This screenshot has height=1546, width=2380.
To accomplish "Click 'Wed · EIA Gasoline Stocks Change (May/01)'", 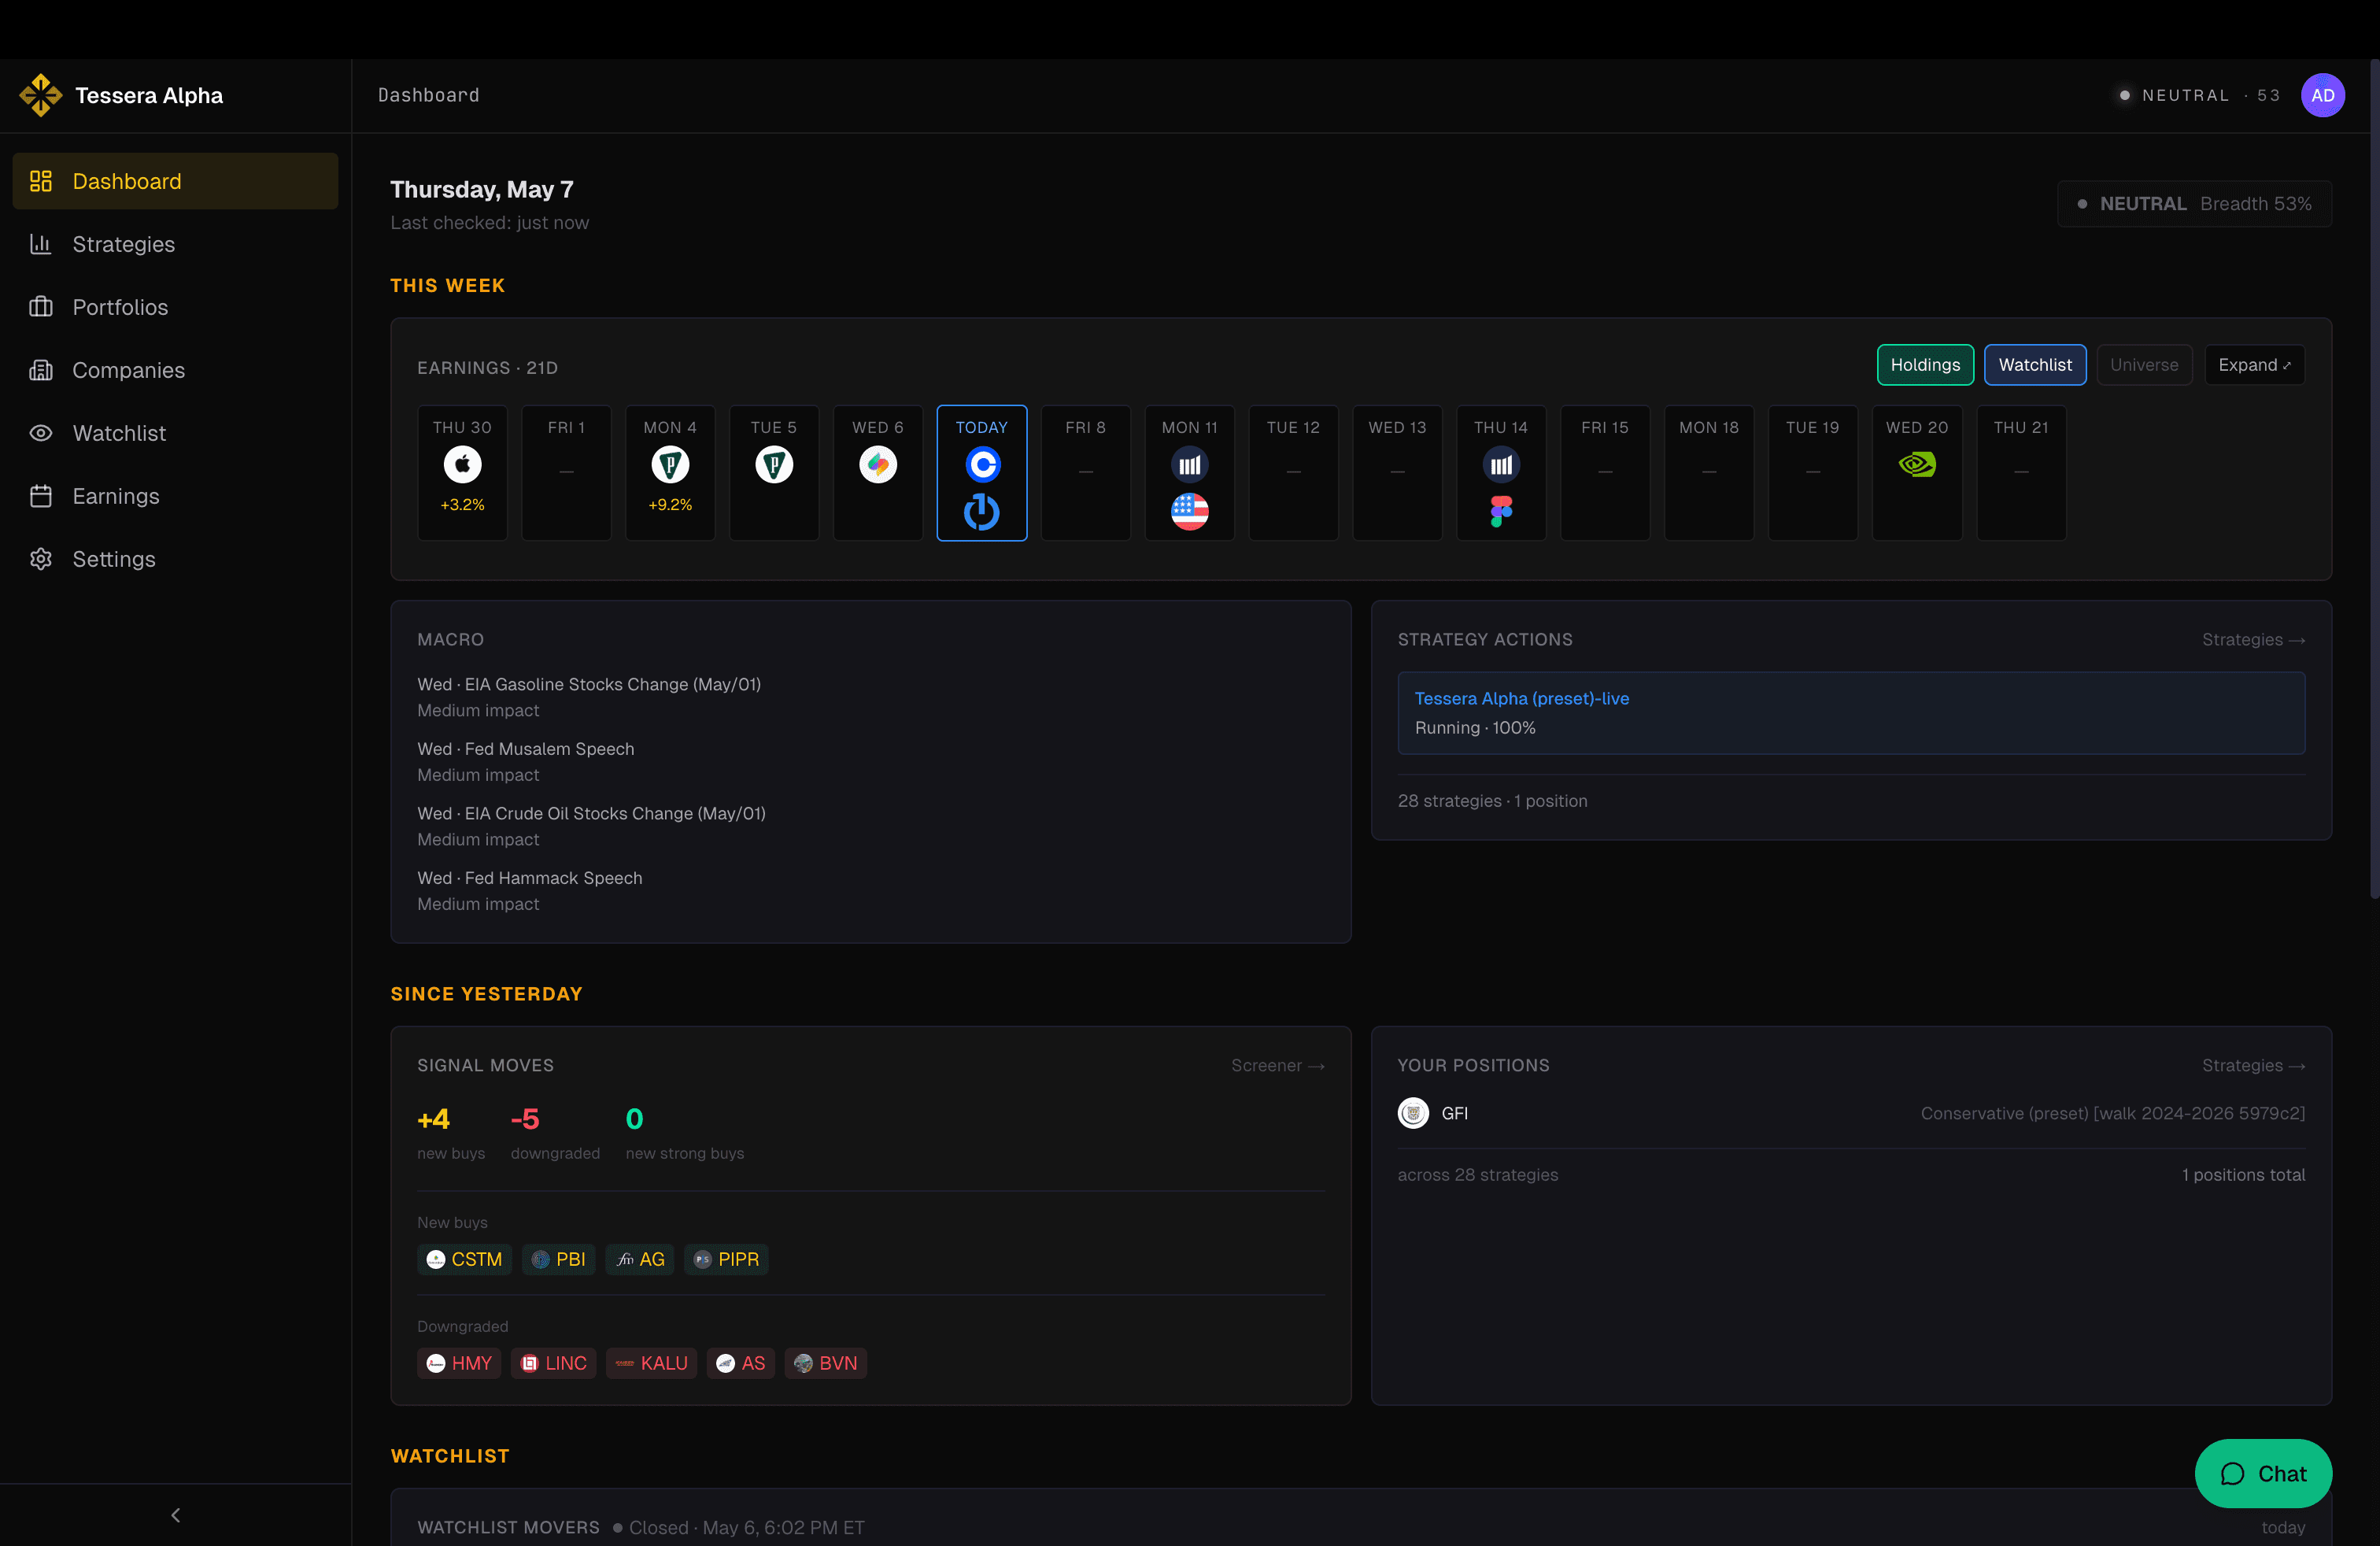I will (x=589, y=685).
